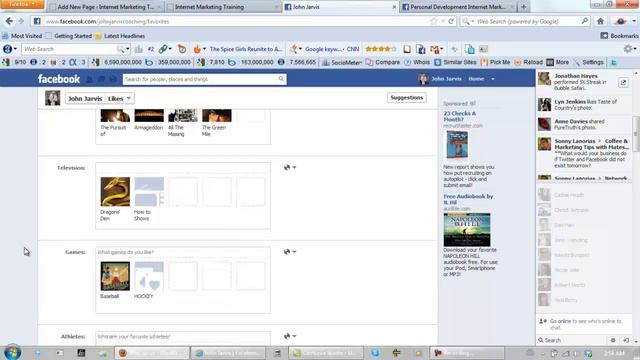Click the toolbar settings gear at far right
The image size is (640, 360).
pyautogui.click(x=628, y=49)
